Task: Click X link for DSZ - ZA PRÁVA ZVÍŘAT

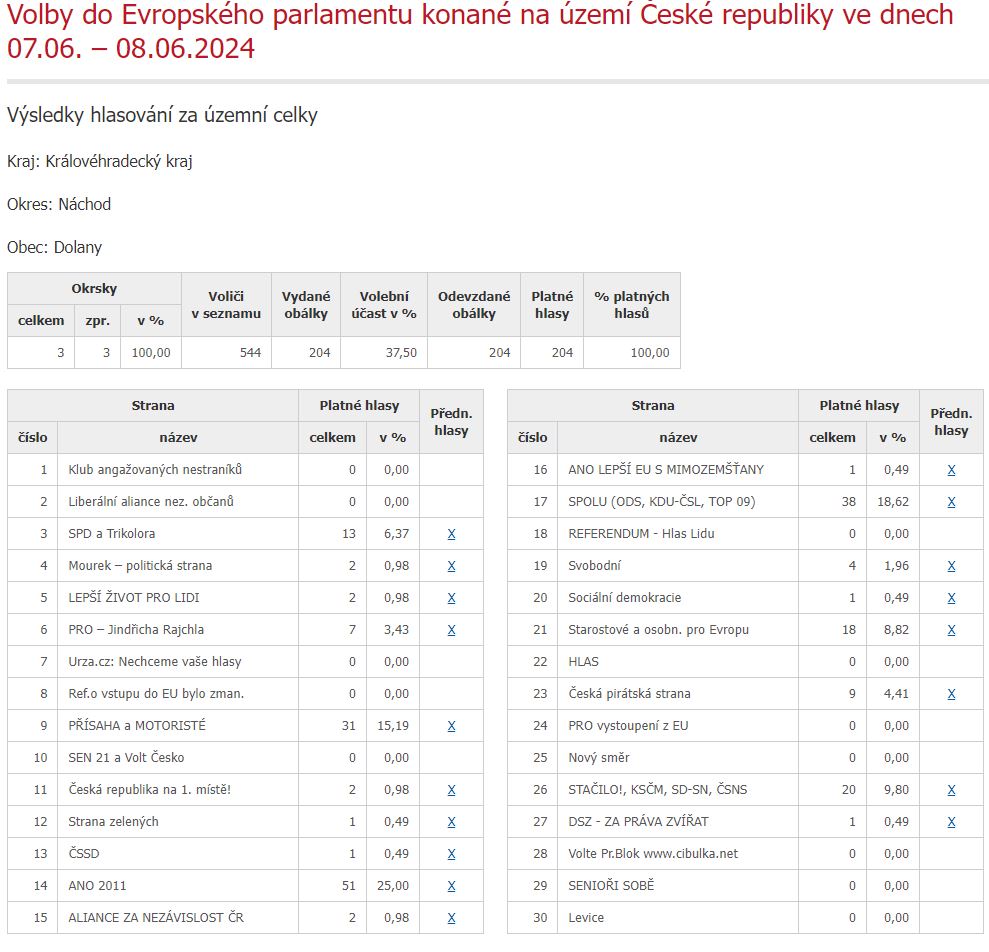Action: (951, 822)
